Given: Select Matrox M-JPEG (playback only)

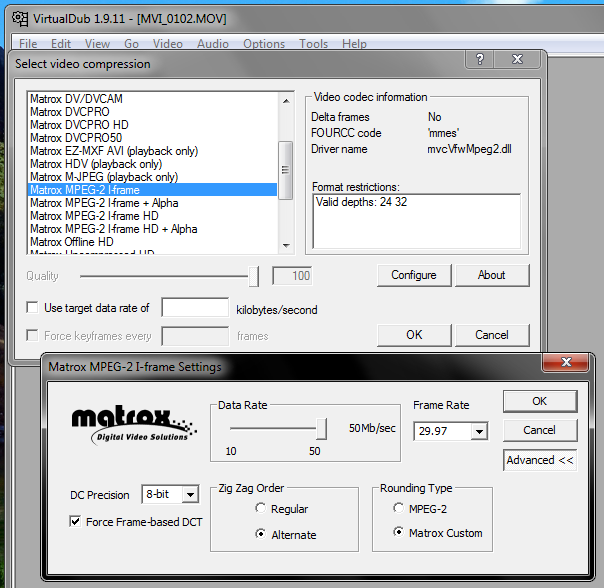Looking at the screenshot, I should [x=153, y=177].
